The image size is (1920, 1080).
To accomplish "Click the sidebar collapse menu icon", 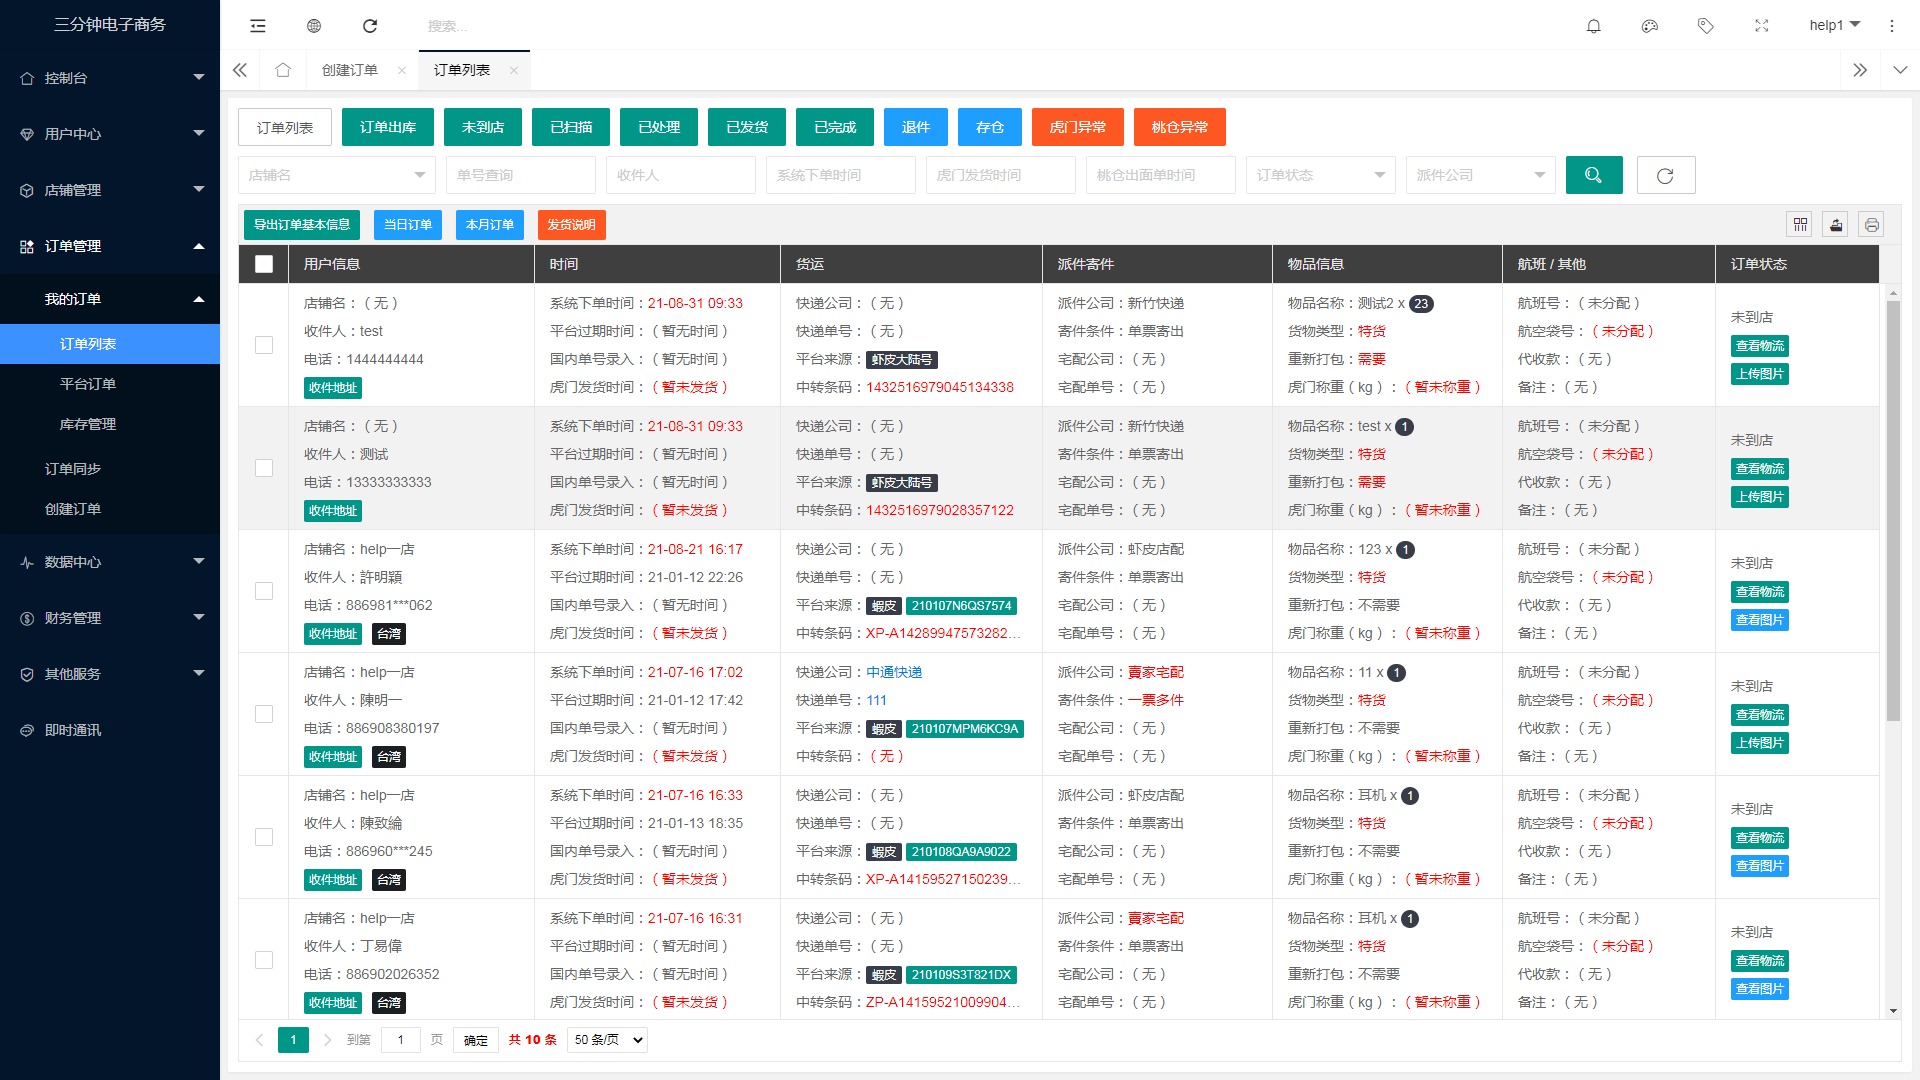I will click(x=258, y=26).
